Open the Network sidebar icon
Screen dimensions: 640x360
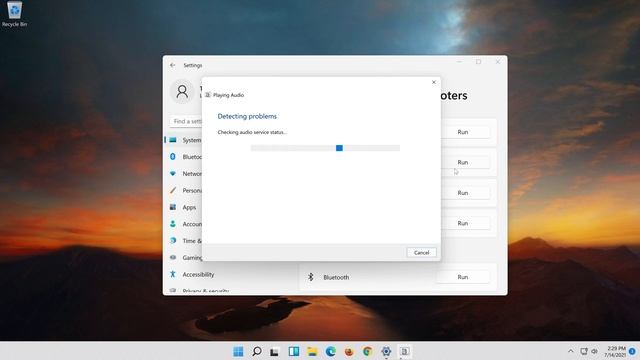tap(173, 173)
